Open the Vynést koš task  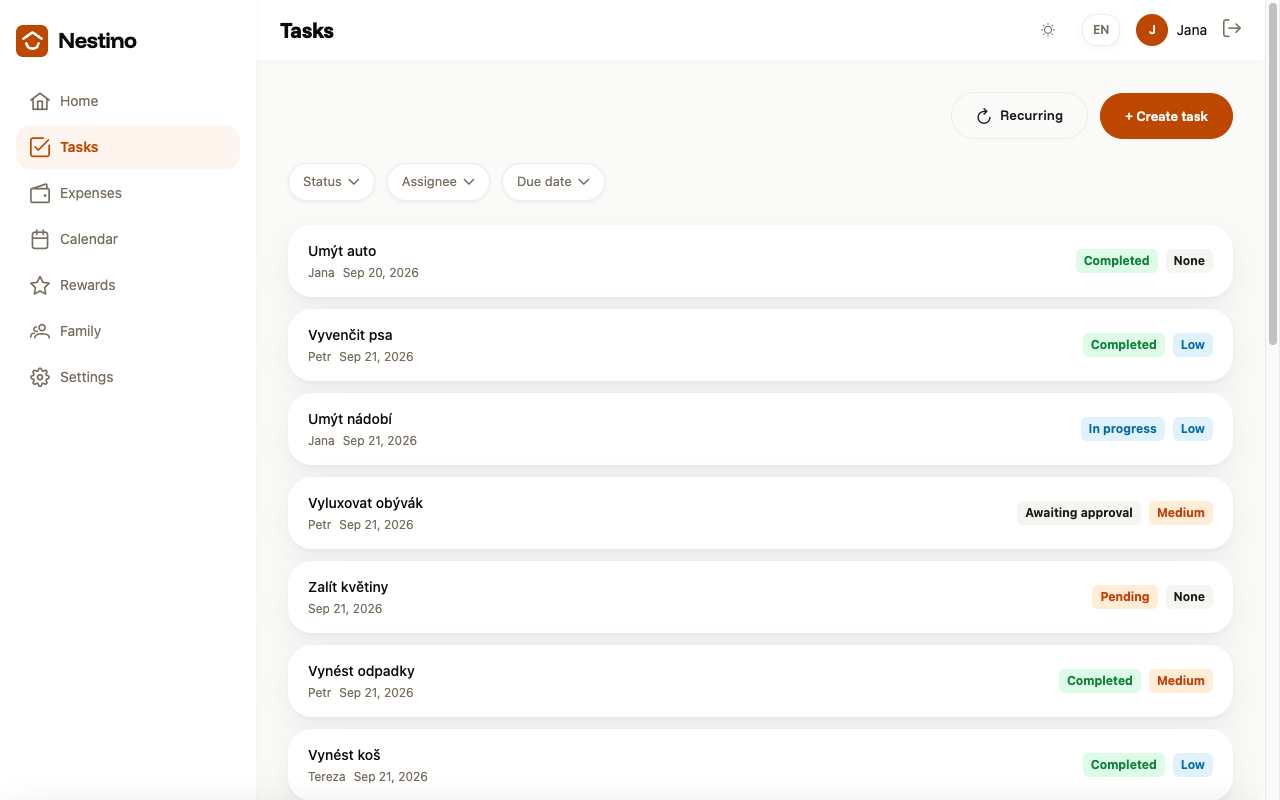click(760, 765)
